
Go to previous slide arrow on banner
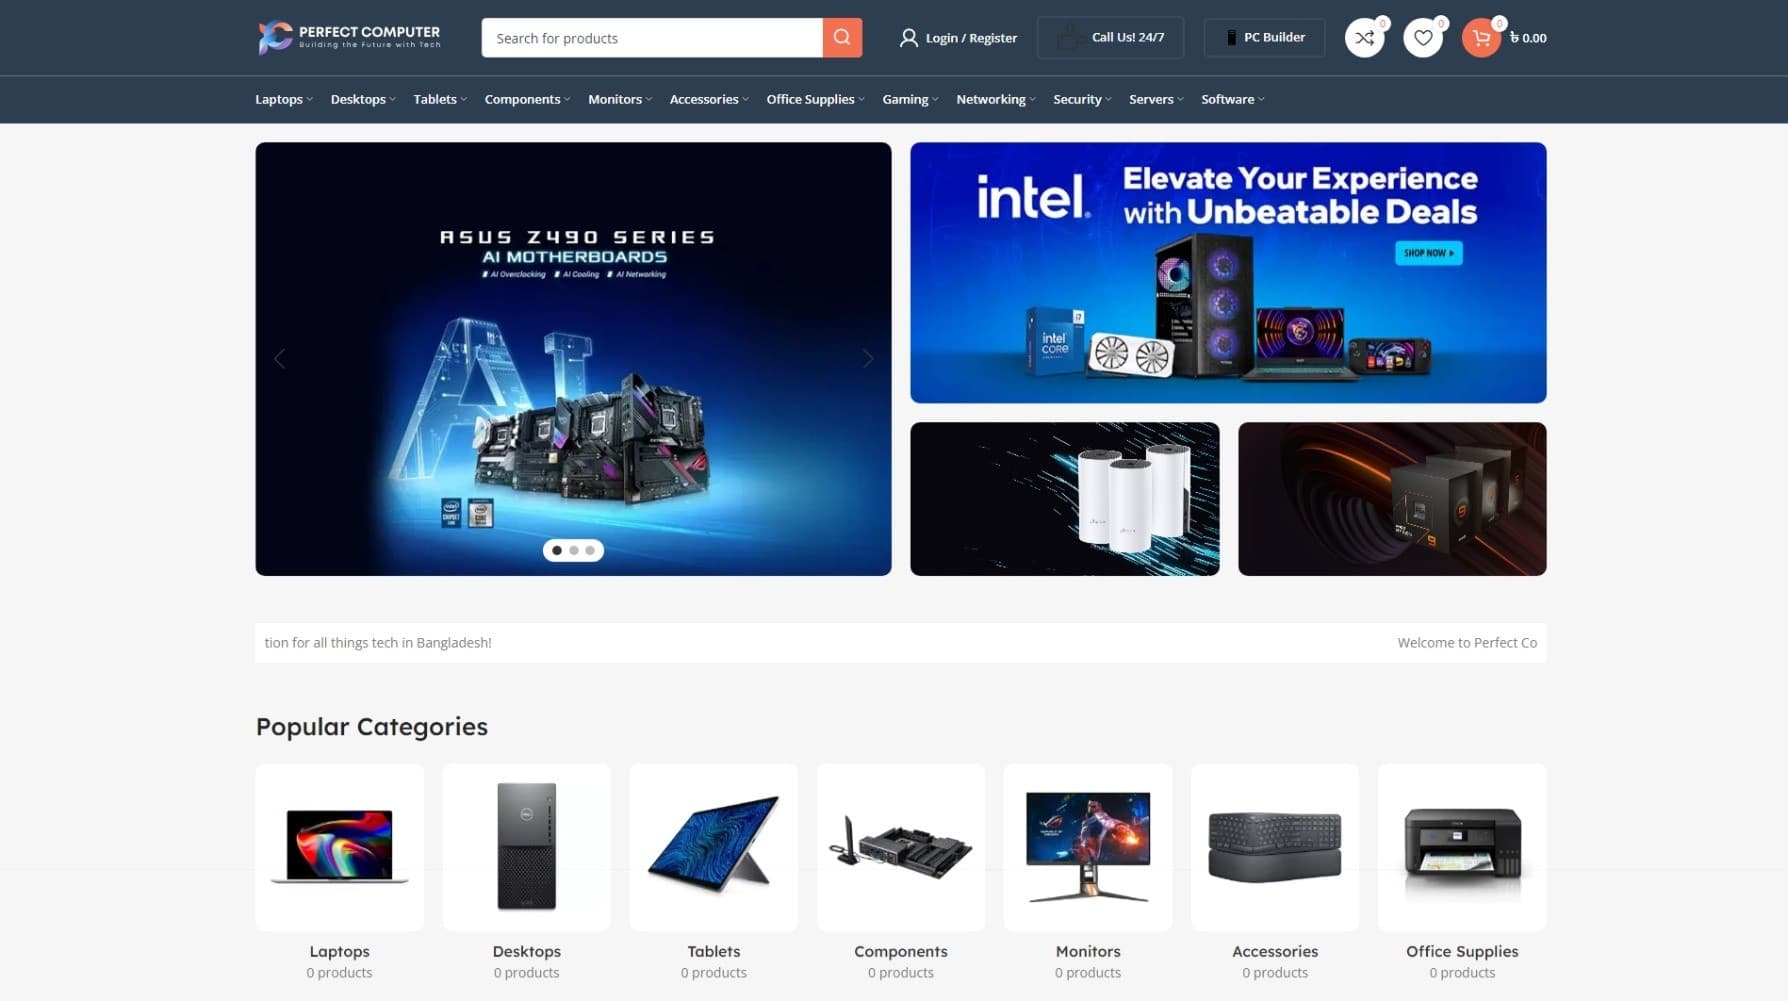point(280,358)
